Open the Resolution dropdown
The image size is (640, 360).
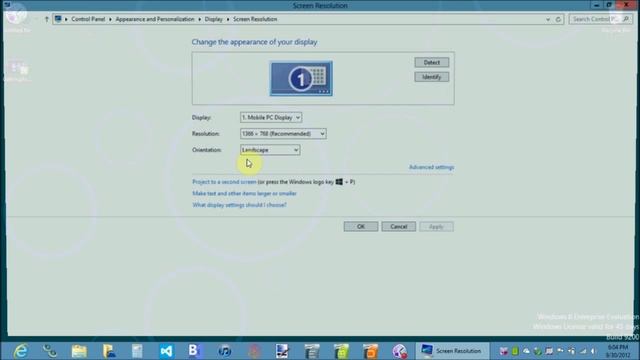(x=283, y=134)
